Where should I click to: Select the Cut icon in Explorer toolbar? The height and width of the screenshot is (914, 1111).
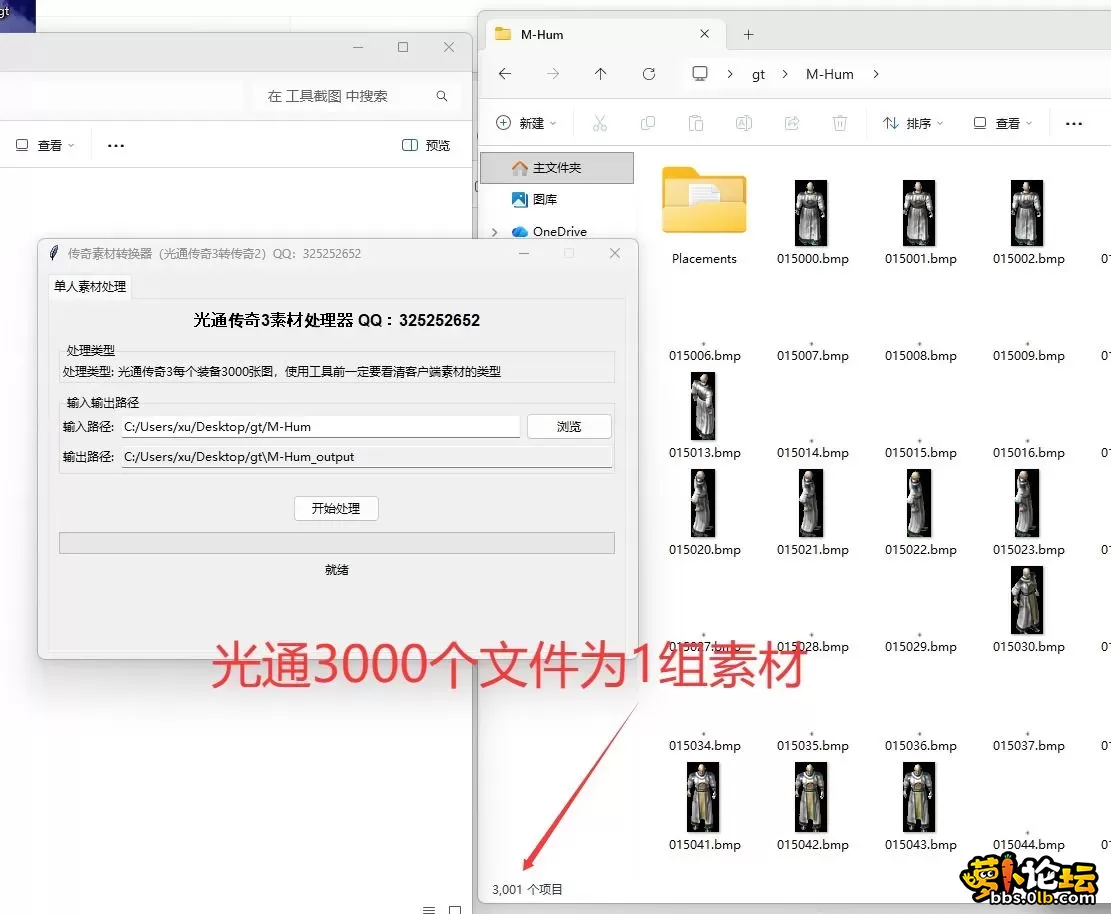[x=600, y=122]
